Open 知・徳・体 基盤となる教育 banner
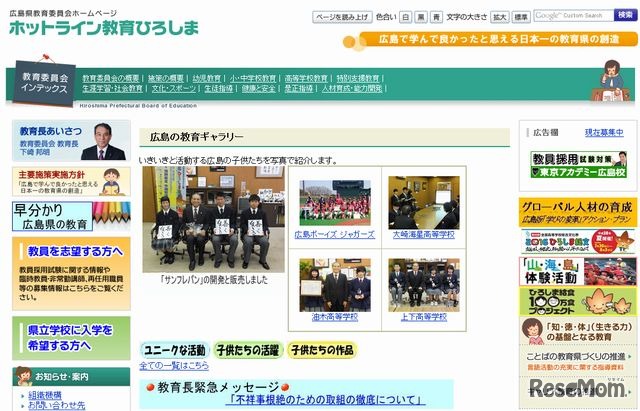 578,331
